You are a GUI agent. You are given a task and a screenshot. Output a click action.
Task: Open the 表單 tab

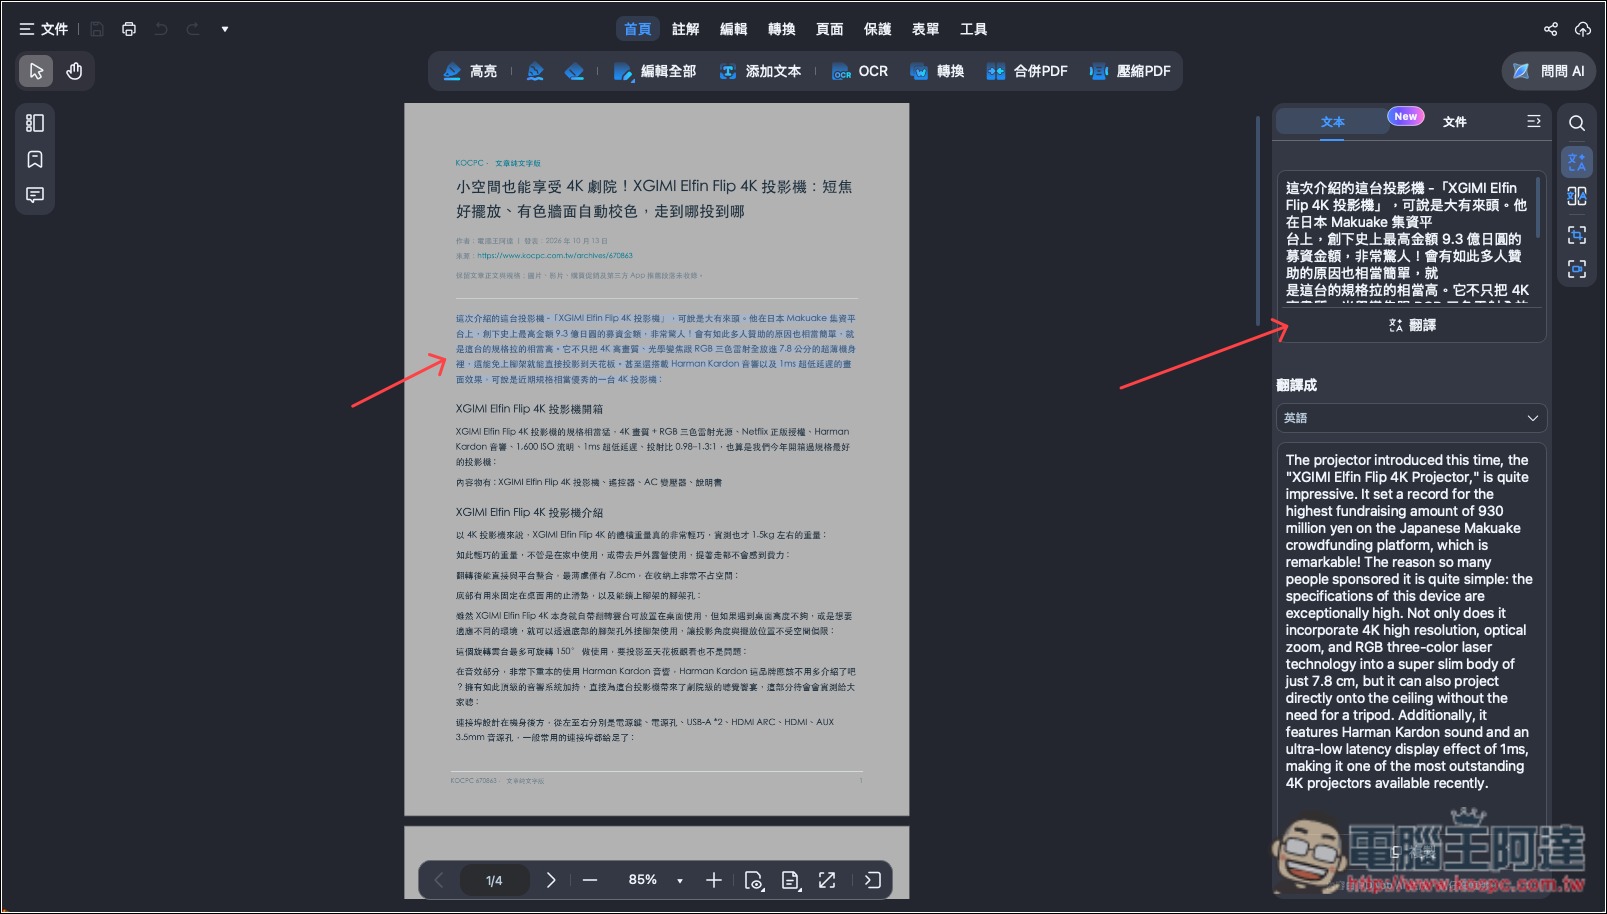click(926, 29)
